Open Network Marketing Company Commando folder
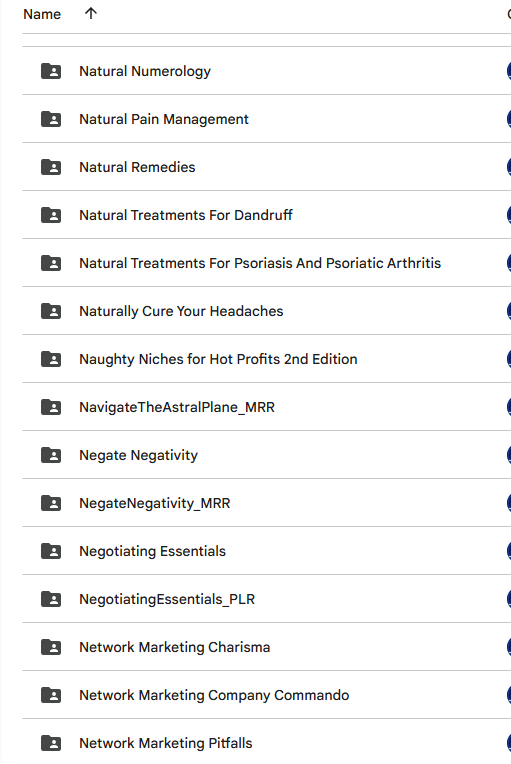This screenshot has height=764, width=511. (x=214, y=695)
